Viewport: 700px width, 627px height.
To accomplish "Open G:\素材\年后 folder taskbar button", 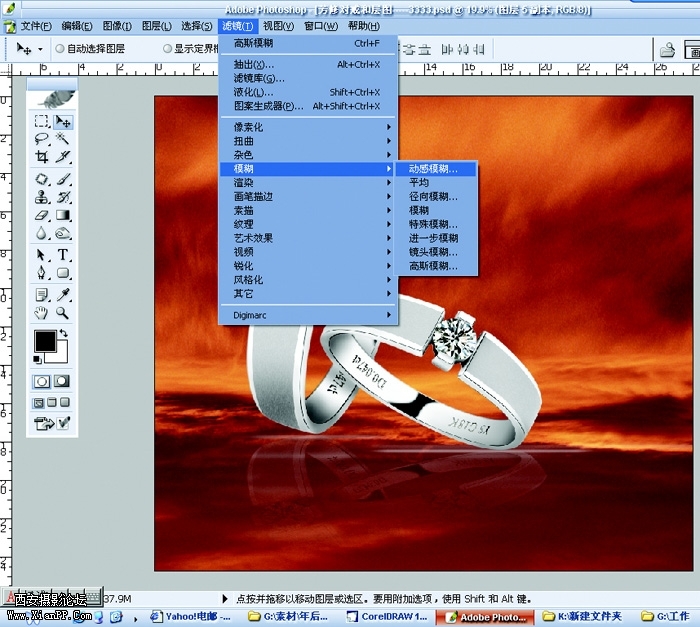I will tap(288, 617).
